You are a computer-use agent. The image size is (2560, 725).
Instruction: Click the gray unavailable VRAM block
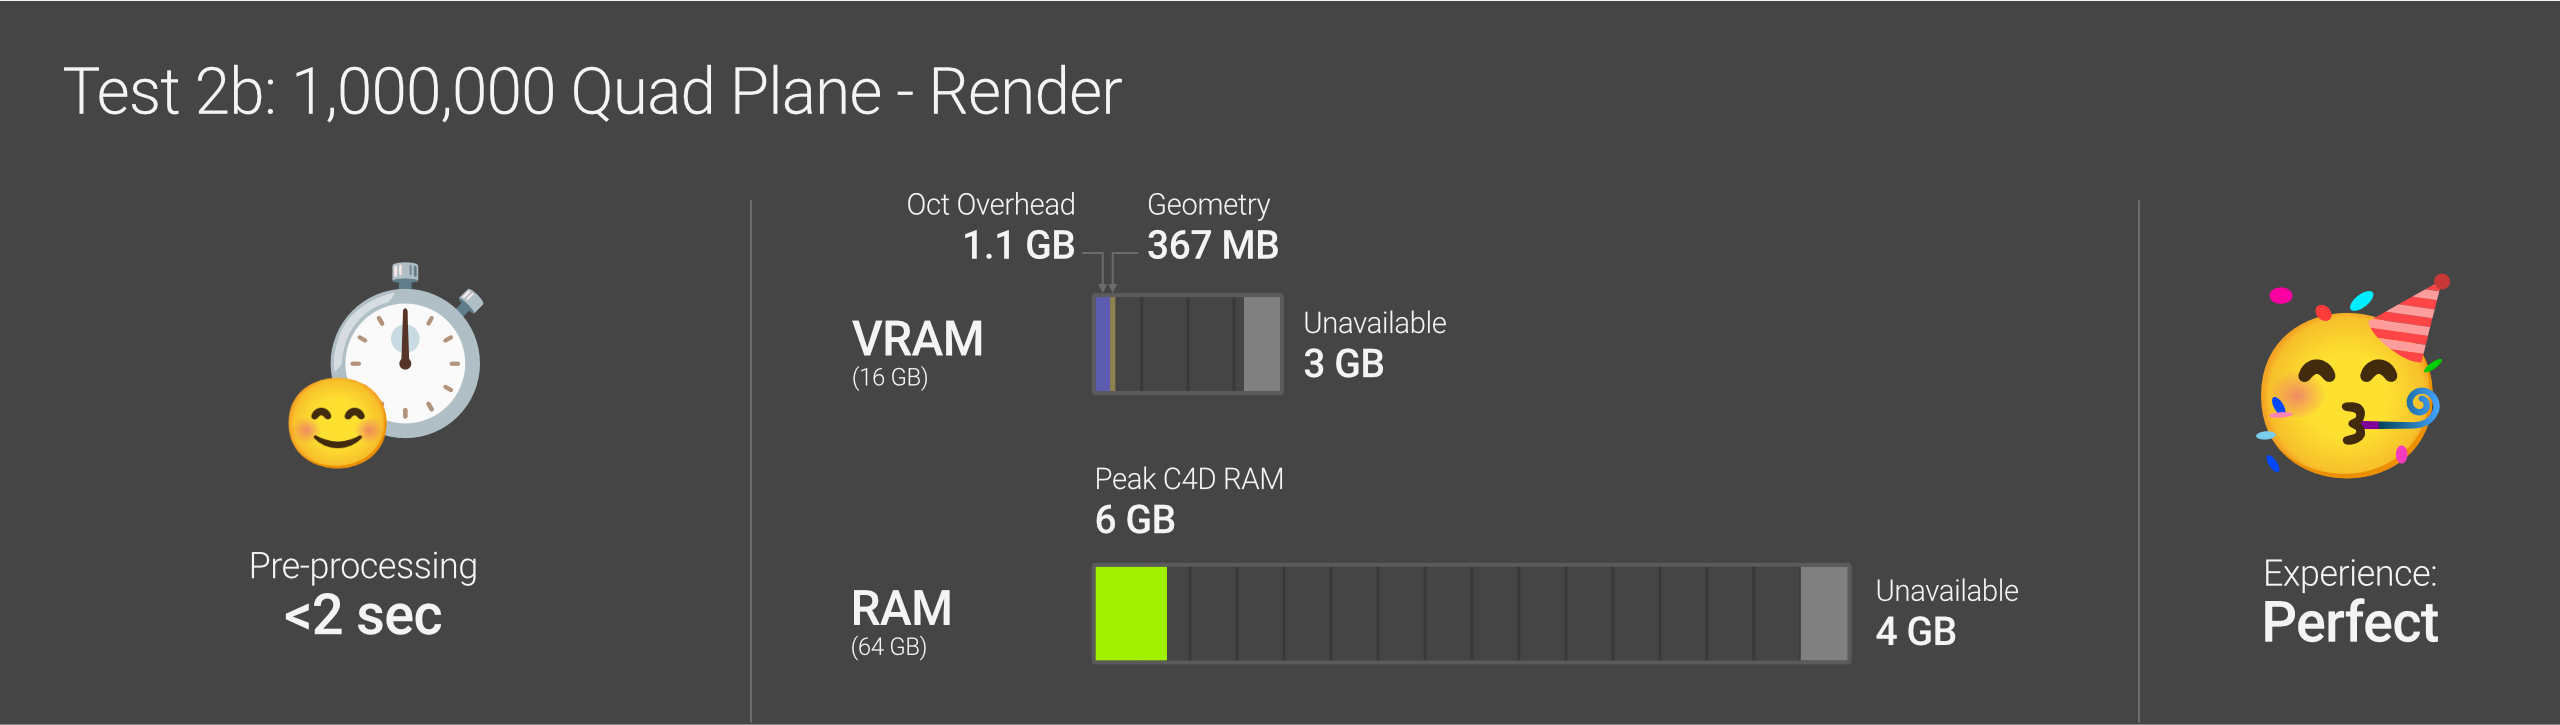[1261, 344]
